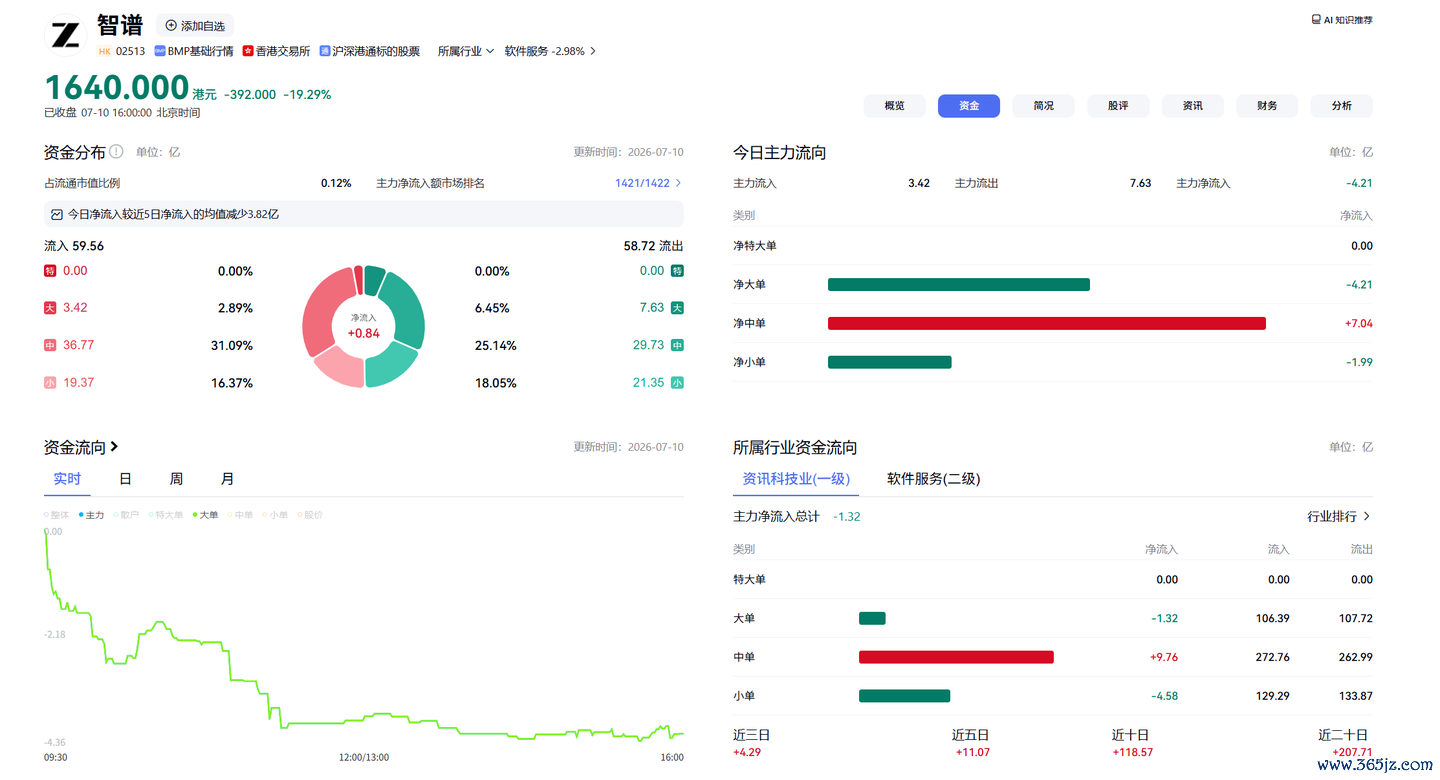1440x780 pixels.
Task: Toggle the 主力 series in chart legend
Action: click(91, 515)
